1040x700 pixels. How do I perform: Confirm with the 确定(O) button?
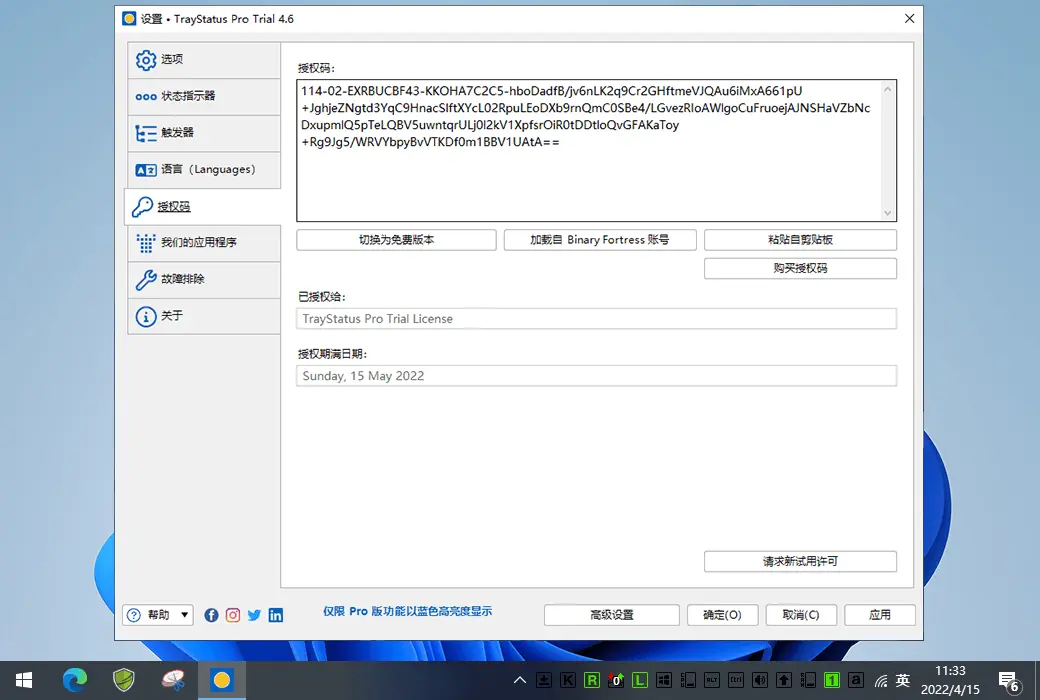coord(722,615)
